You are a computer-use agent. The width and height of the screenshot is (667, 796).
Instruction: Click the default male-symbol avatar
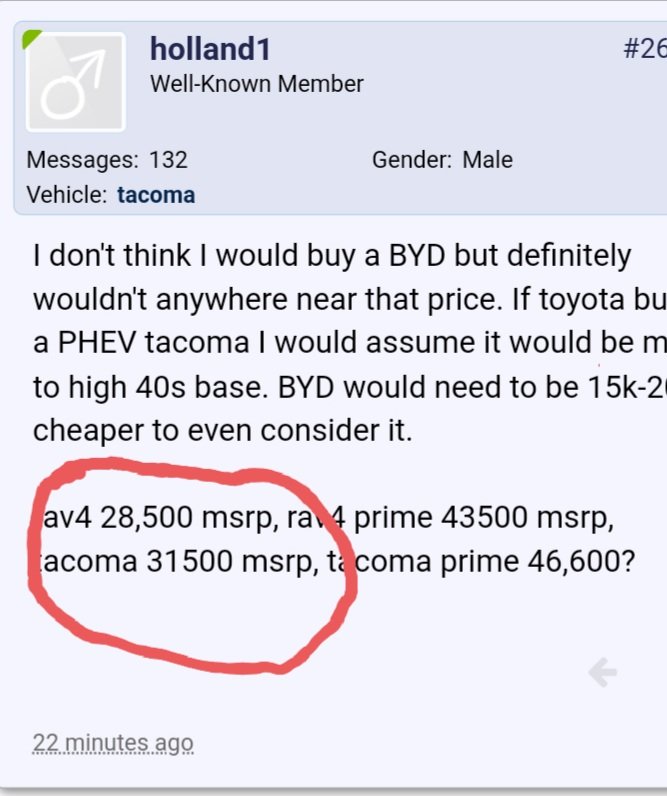(76, 82)
